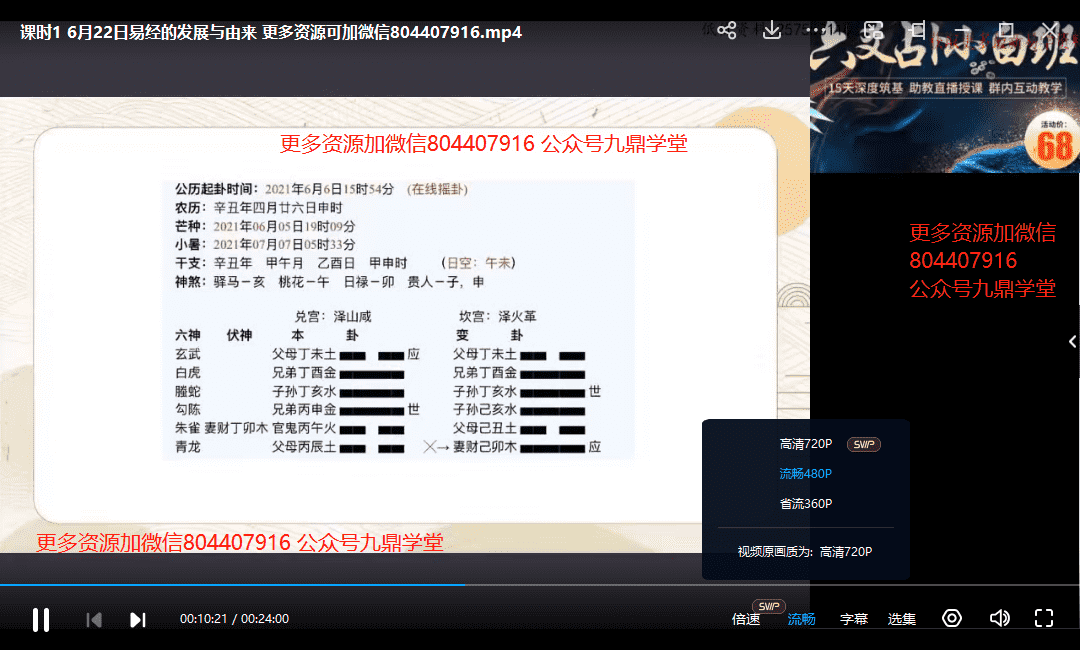
Task: Mute the video volume speaker icon
Action: point(999,618)
